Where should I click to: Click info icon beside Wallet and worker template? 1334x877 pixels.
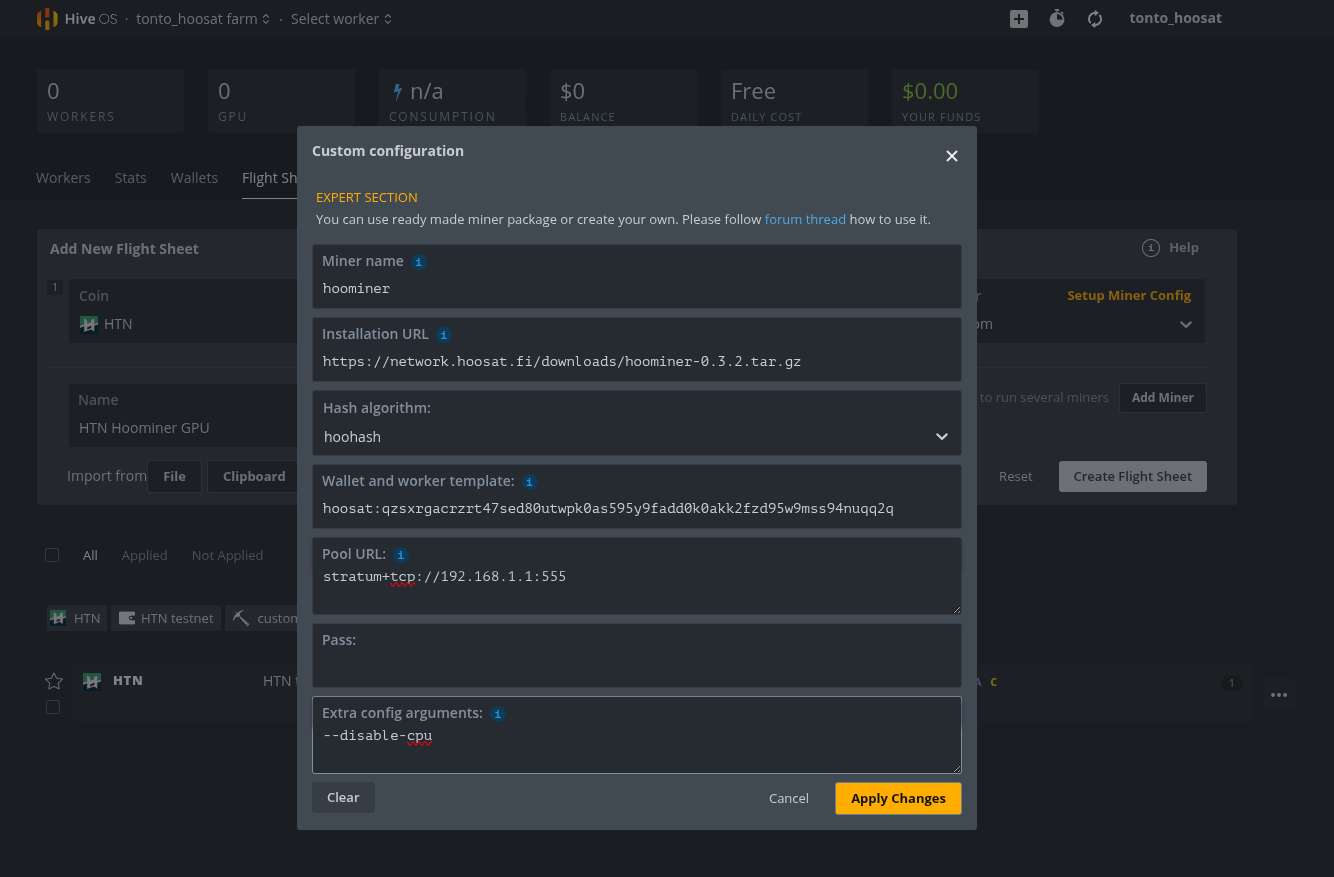click(x=530, y=482)
